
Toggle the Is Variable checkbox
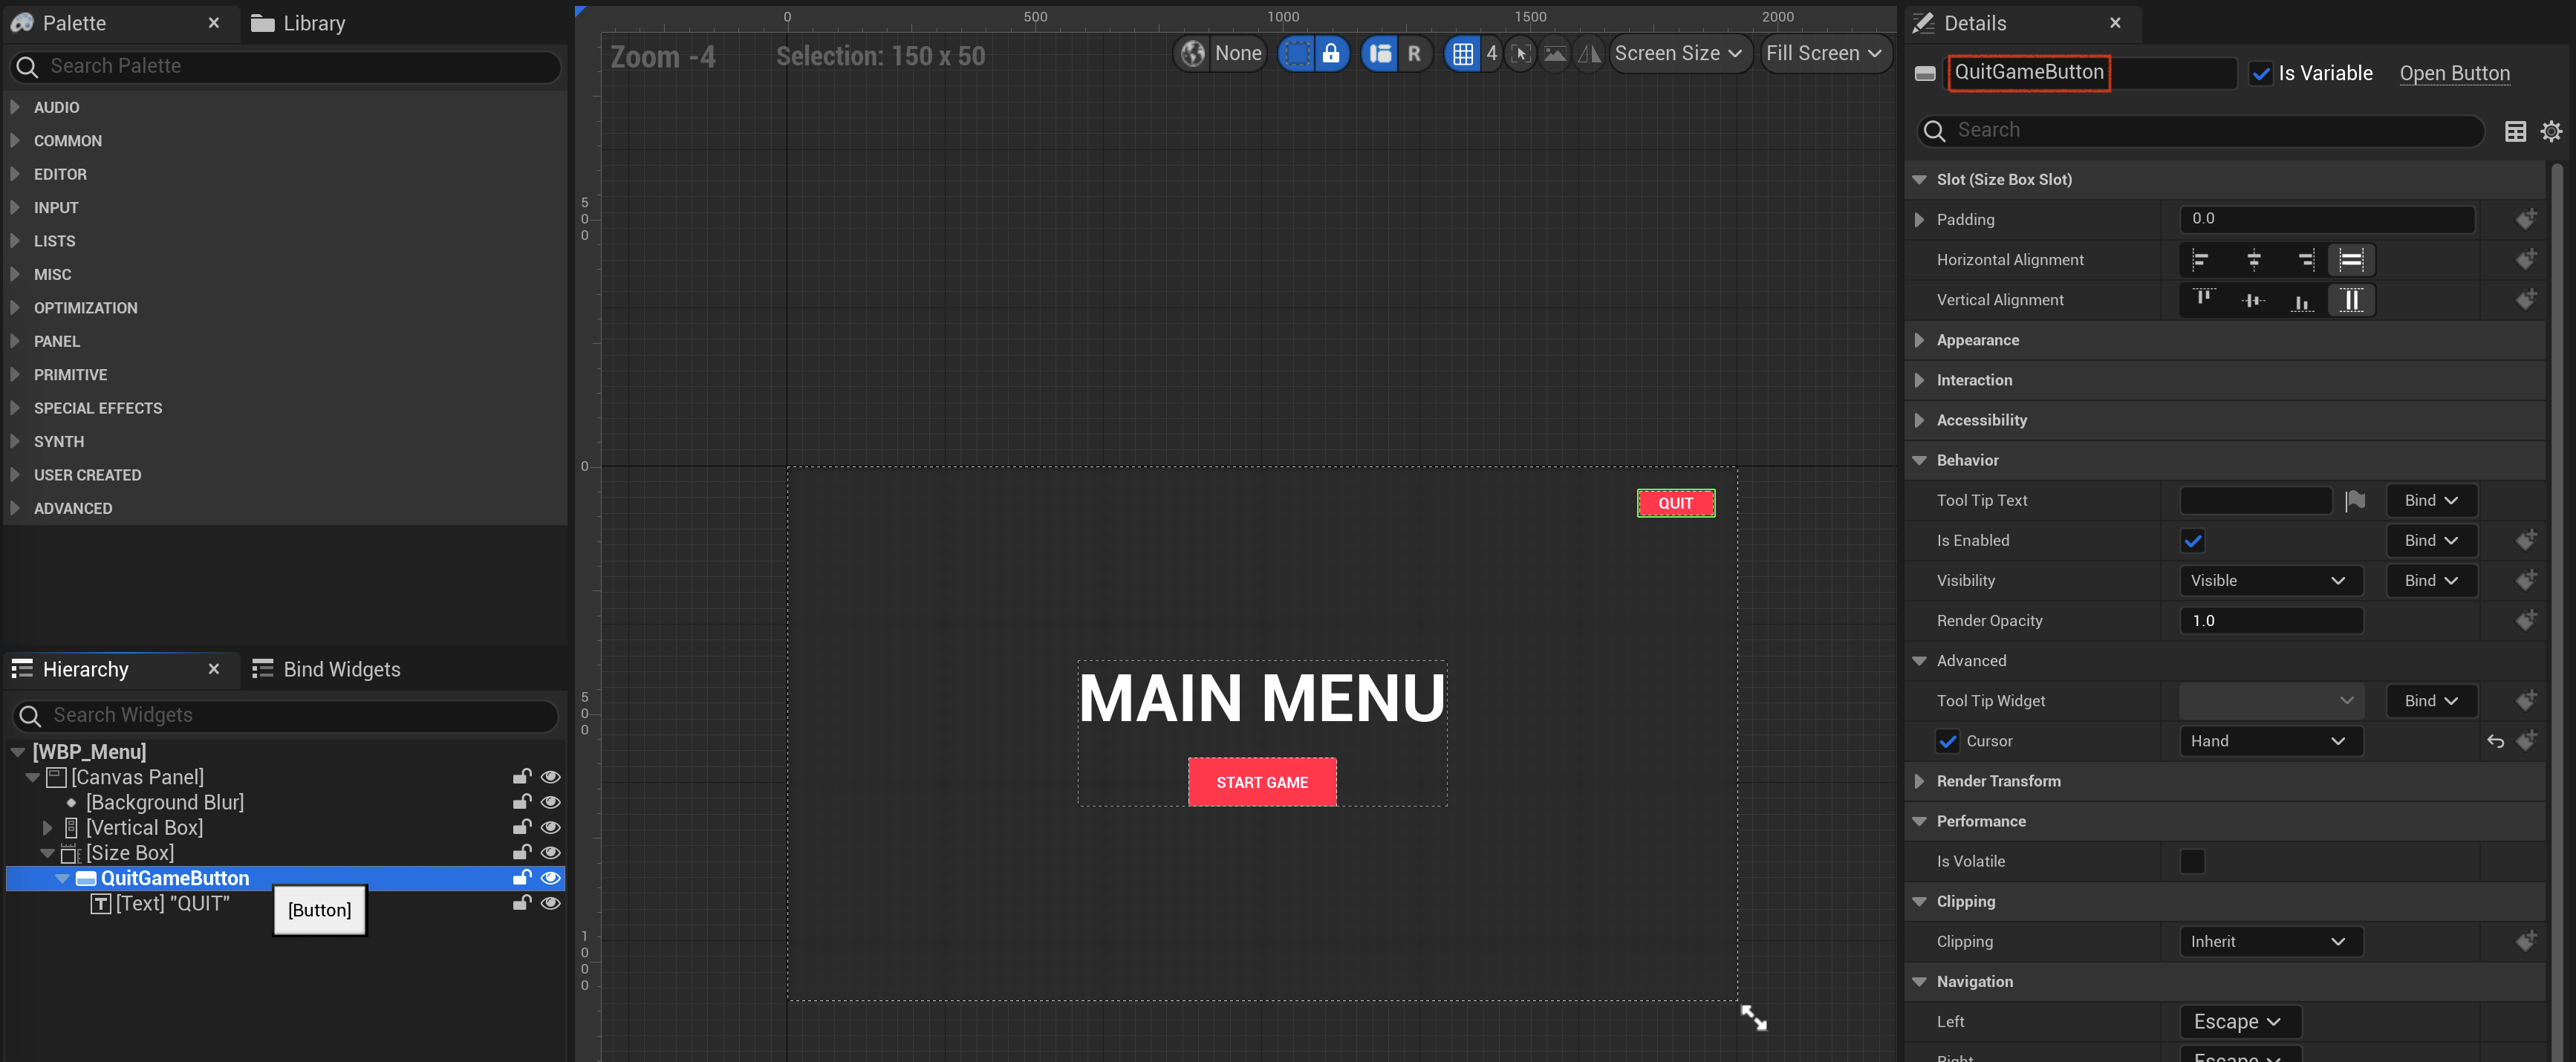[x=2260, y=73]
